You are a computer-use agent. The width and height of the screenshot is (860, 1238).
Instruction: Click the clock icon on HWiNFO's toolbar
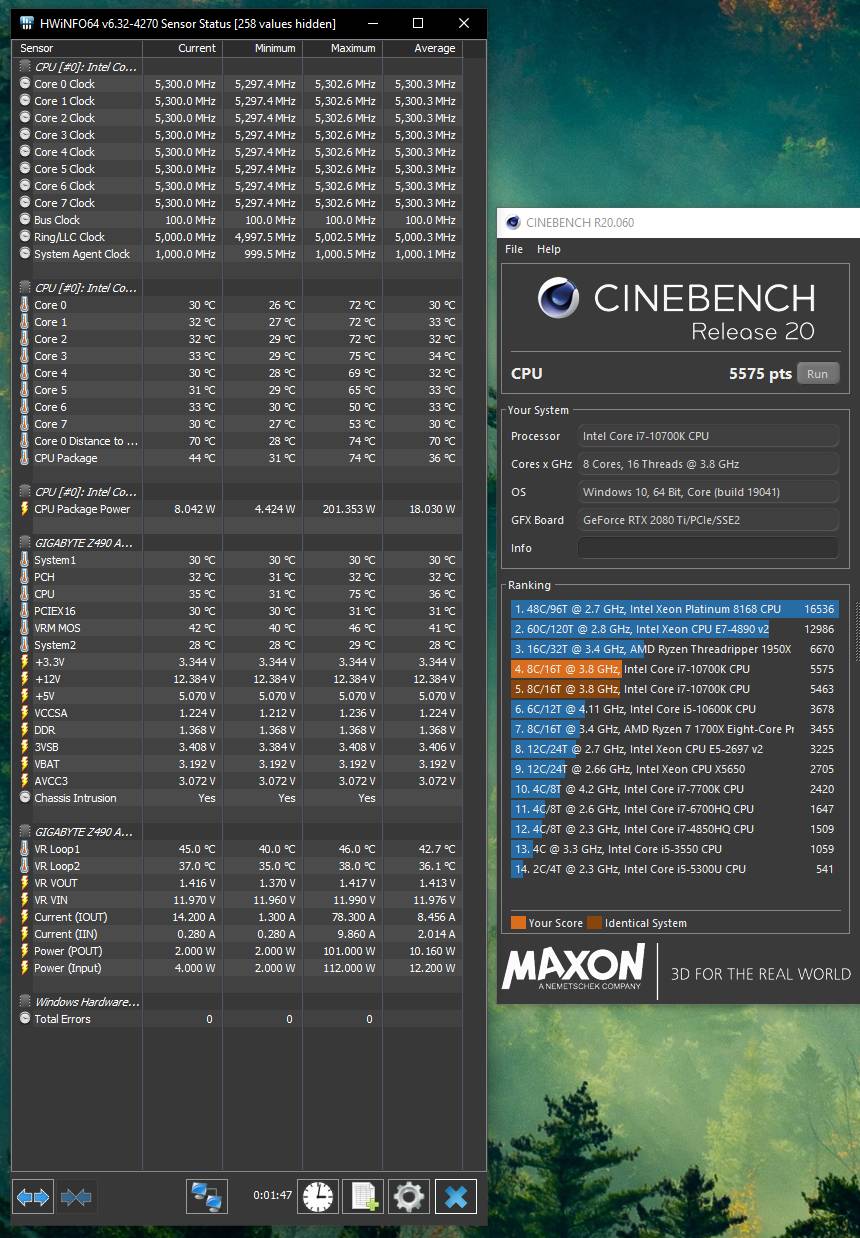(317, 1196)
